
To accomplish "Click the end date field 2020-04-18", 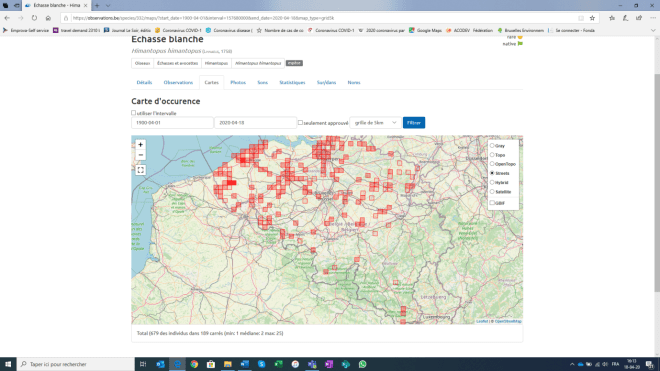I will click(x=255, y=123).
